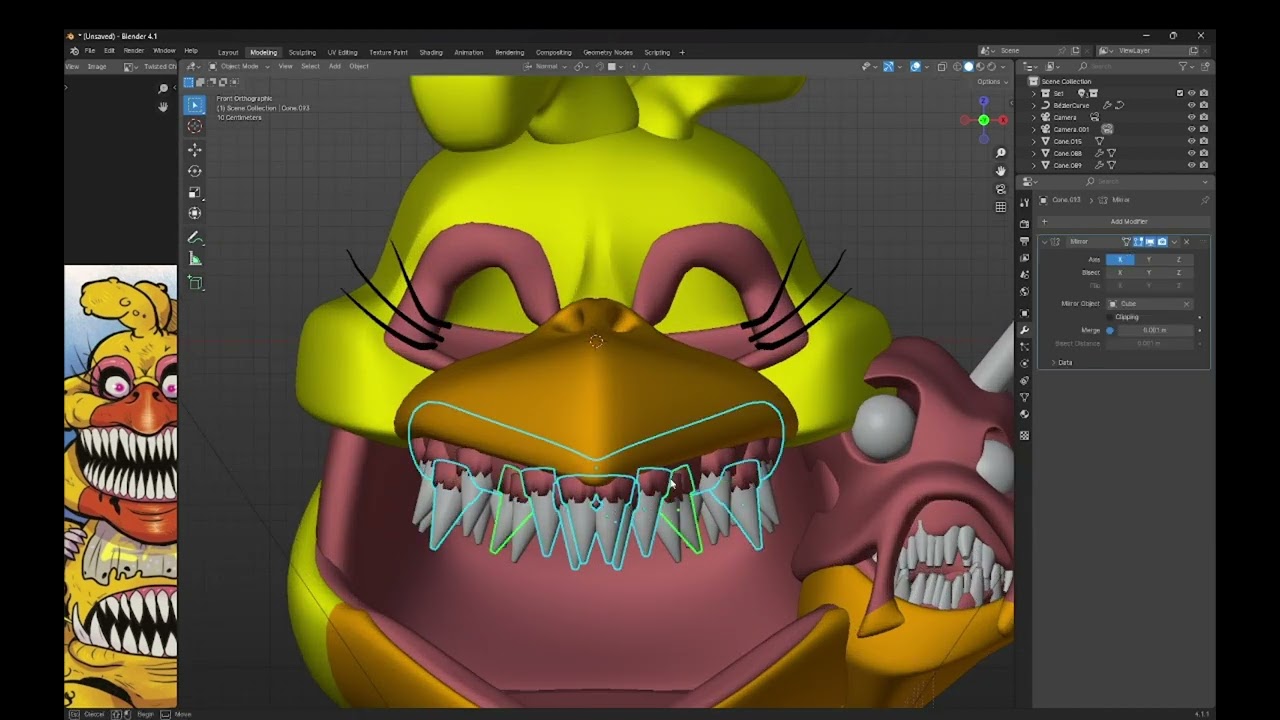1280x720 pixels.
Task: Open the Render menu
Action: [134, 51]
